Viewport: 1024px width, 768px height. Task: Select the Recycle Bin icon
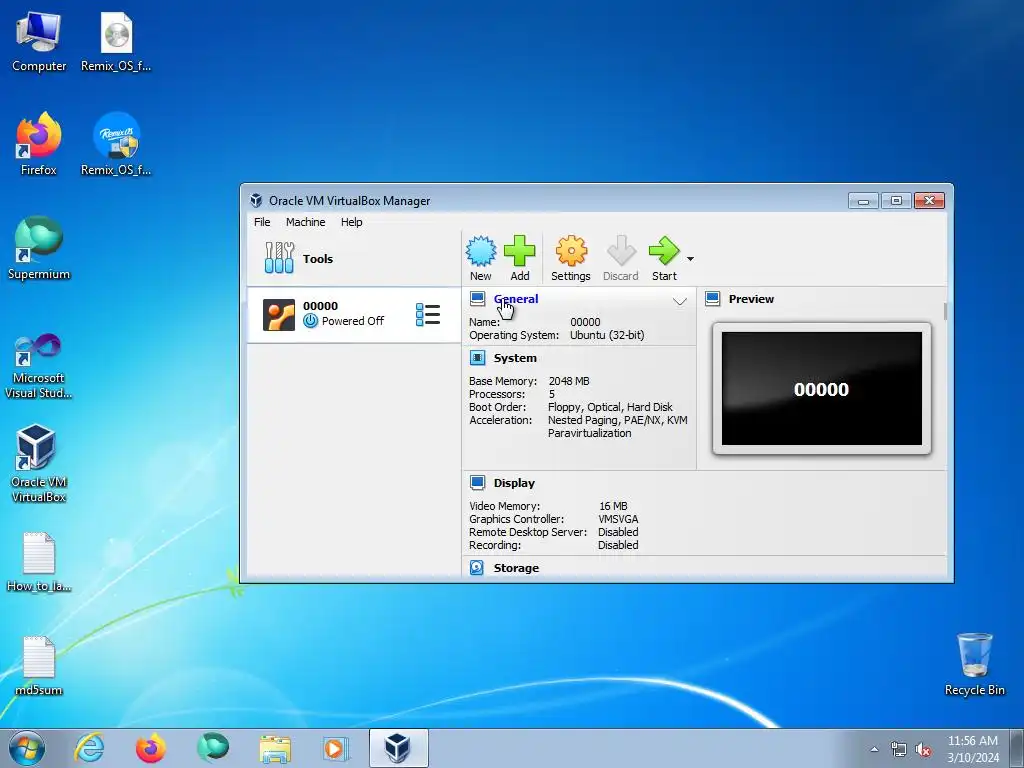pyautogui.click(x=974, y=664)
